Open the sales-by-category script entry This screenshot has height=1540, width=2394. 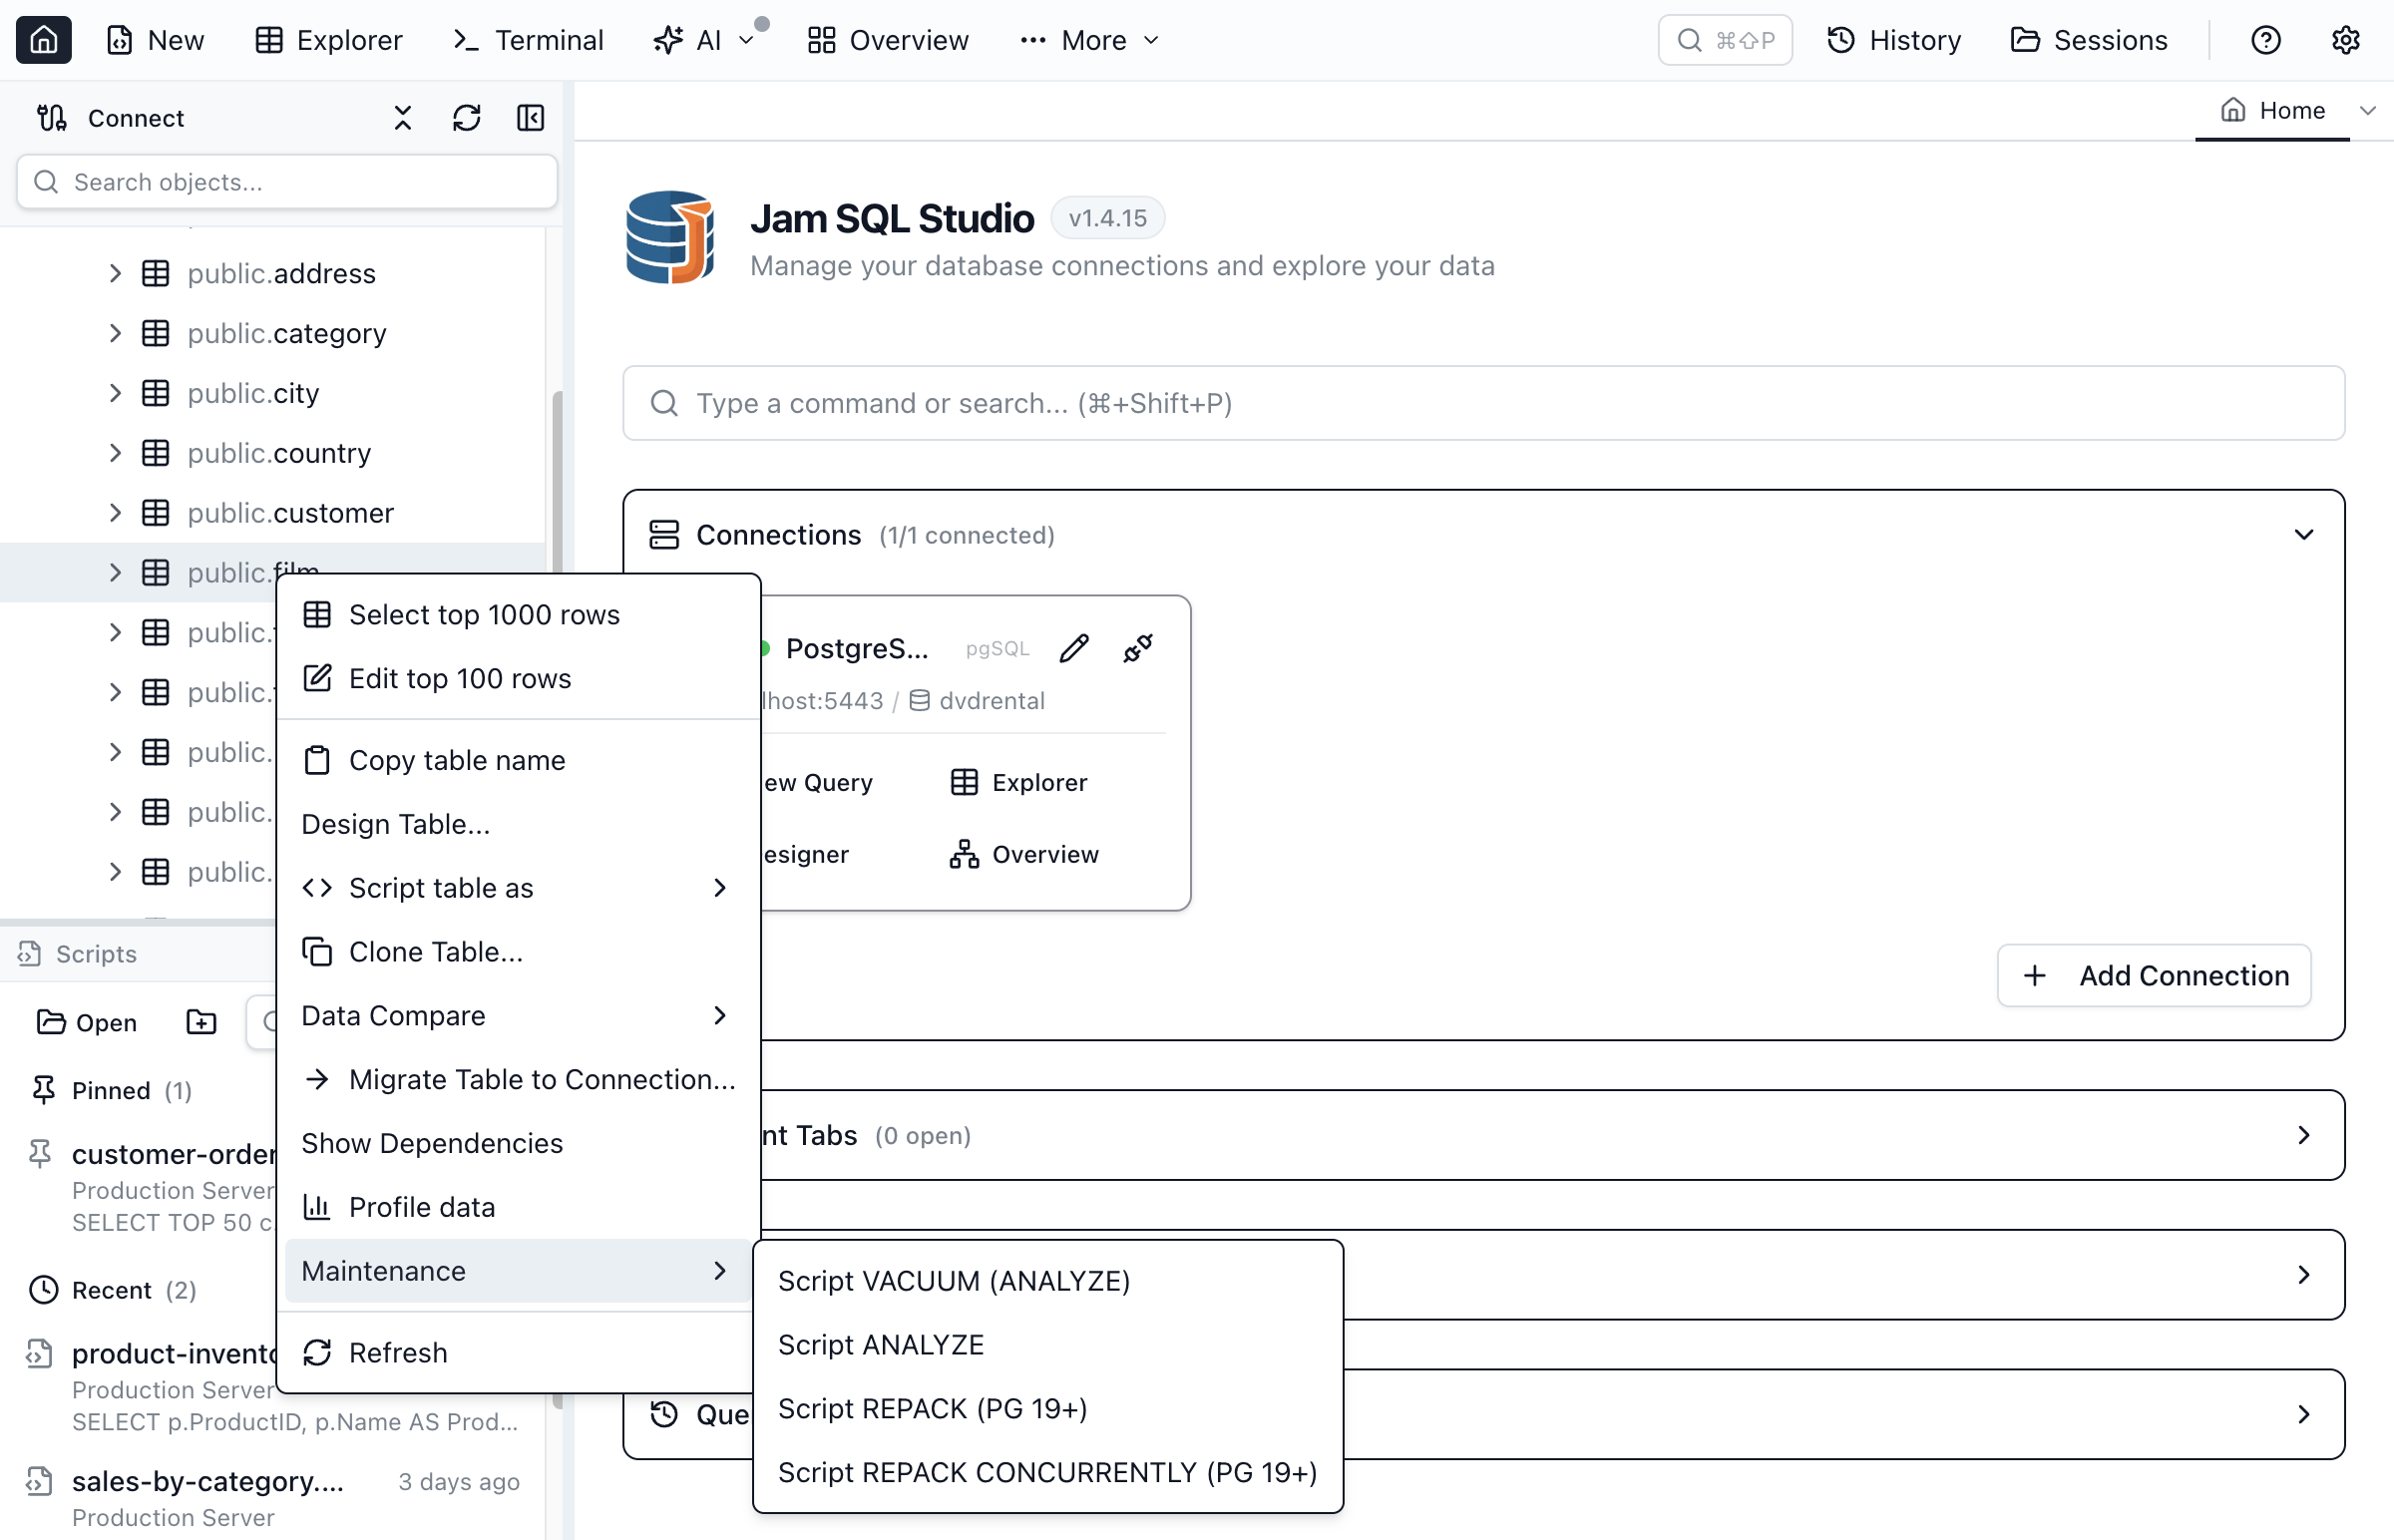(x=272, y=1498)
